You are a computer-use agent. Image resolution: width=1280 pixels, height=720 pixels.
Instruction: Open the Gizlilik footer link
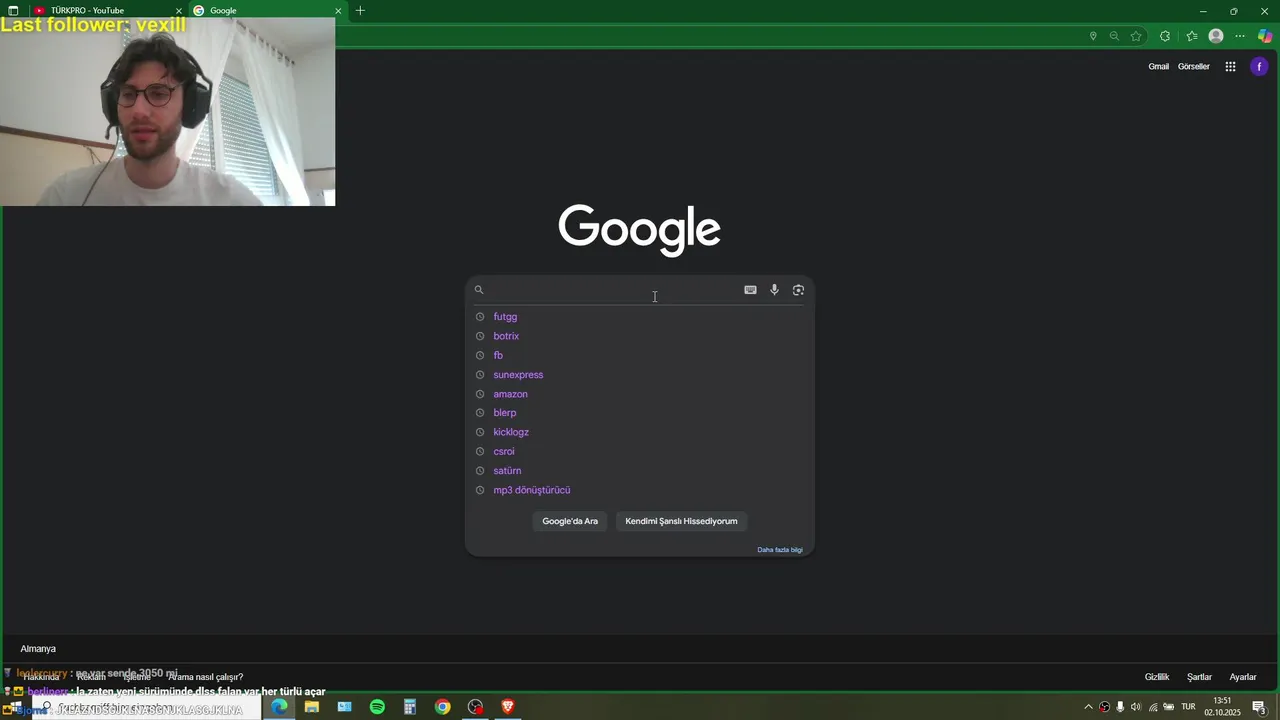[1157, 677]
